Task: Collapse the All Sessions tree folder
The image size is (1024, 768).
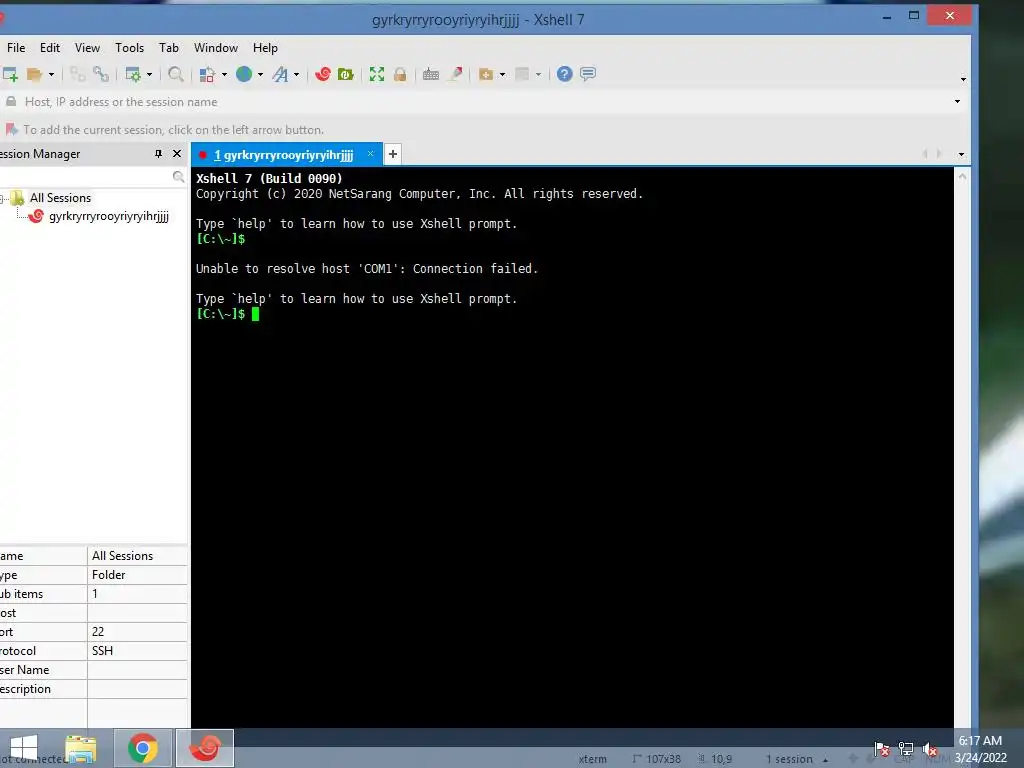Action: click(x=2, y=198)
